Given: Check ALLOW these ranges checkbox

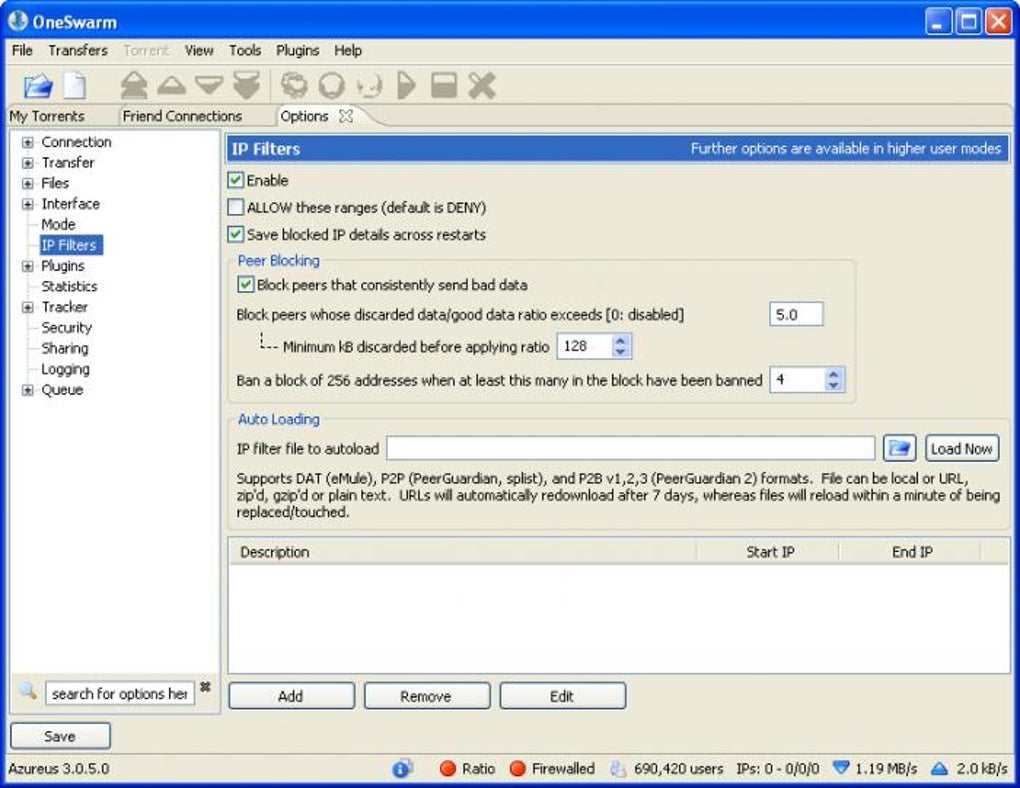Looking at the screenshot, I should [x=235, y=208].
